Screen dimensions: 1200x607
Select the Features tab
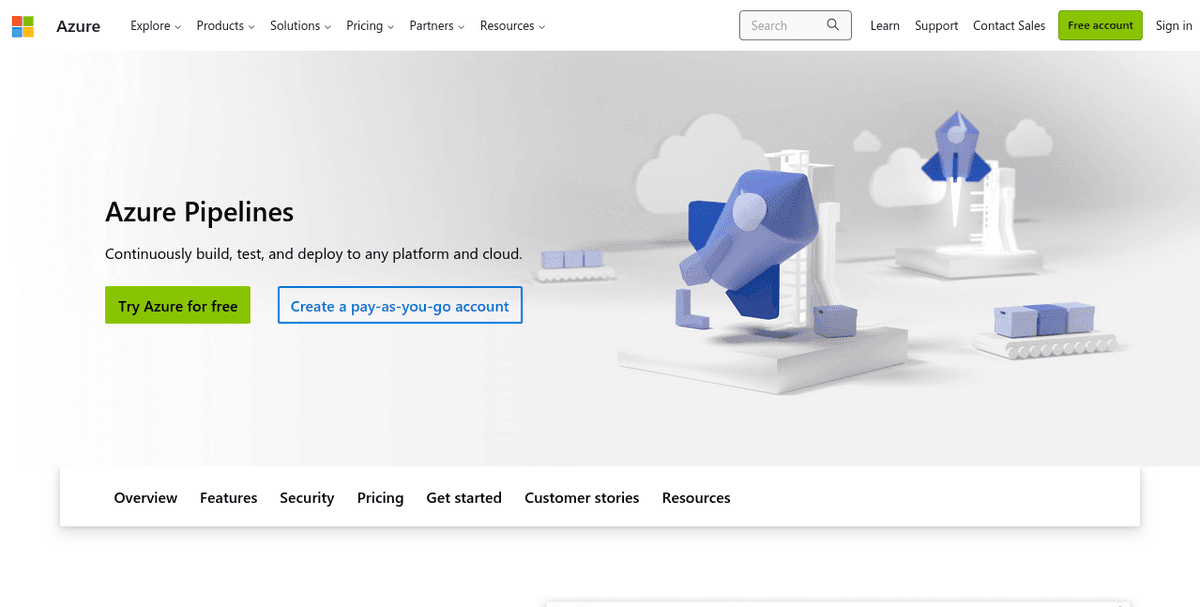tap(228, 497)
